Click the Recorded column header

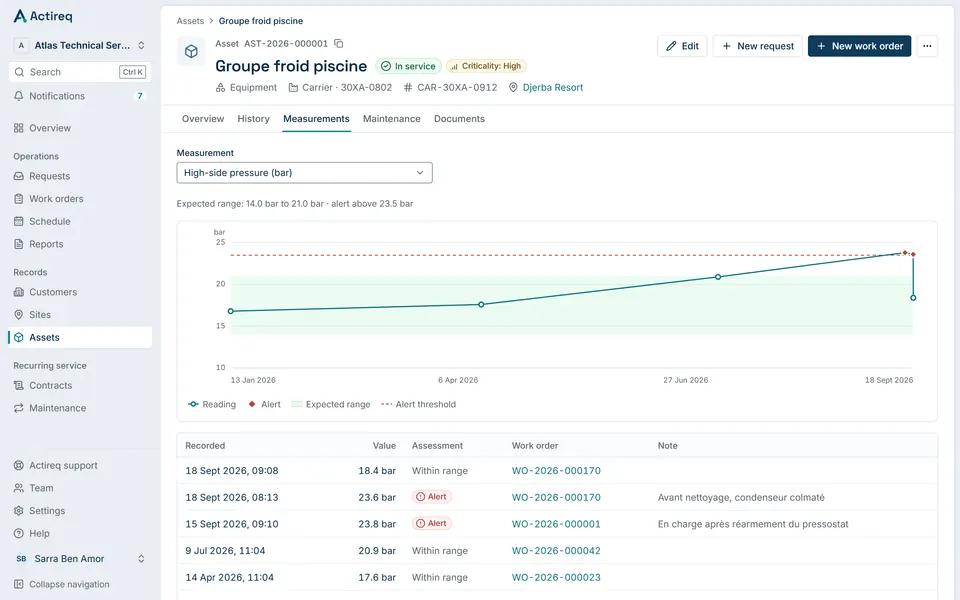pos(205,446)
